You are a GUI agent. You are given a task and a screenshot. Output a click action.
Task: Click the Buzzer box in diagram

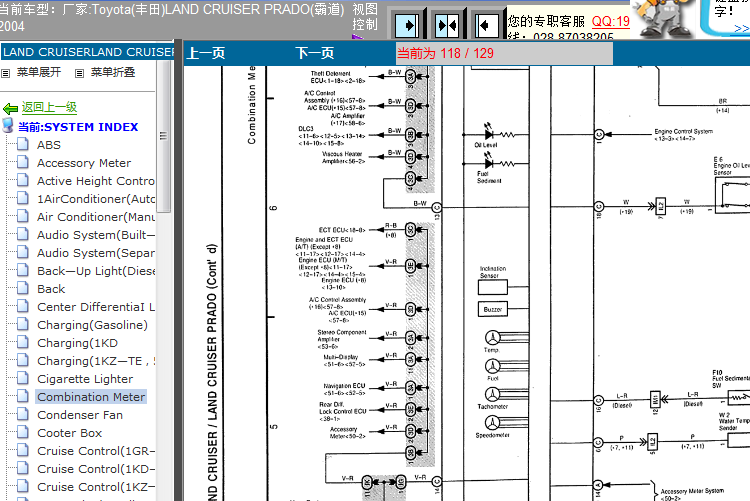coord(492,310)
